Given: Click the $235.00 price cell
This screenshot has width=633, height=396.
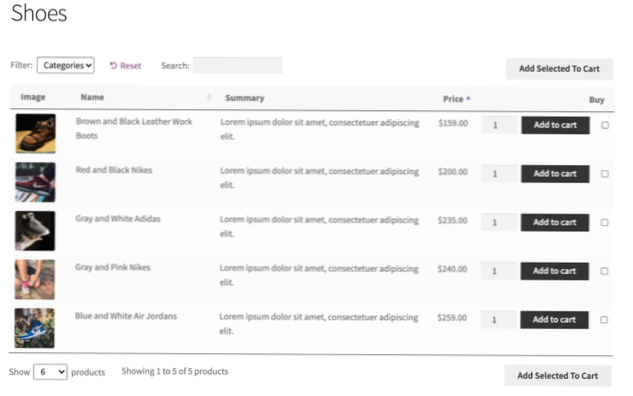Looking at the screenshot, I should 453,220.
